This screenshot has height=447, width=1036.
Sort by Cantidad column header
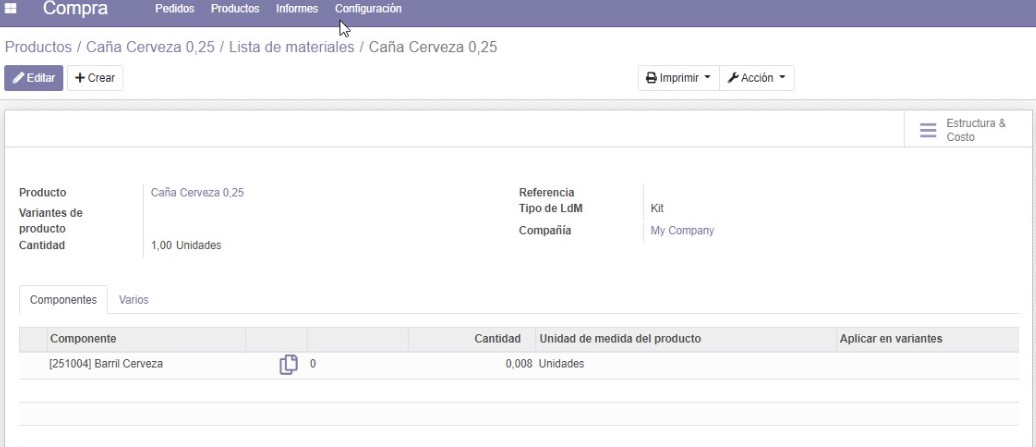tap(472, 339)
